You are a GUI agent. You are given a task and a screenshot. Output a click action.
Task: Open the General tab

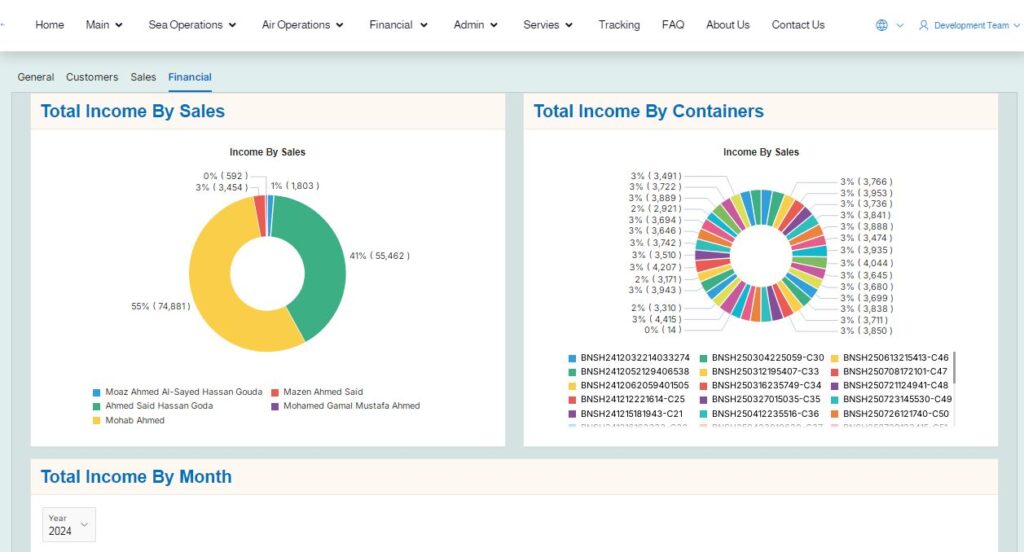36,77
